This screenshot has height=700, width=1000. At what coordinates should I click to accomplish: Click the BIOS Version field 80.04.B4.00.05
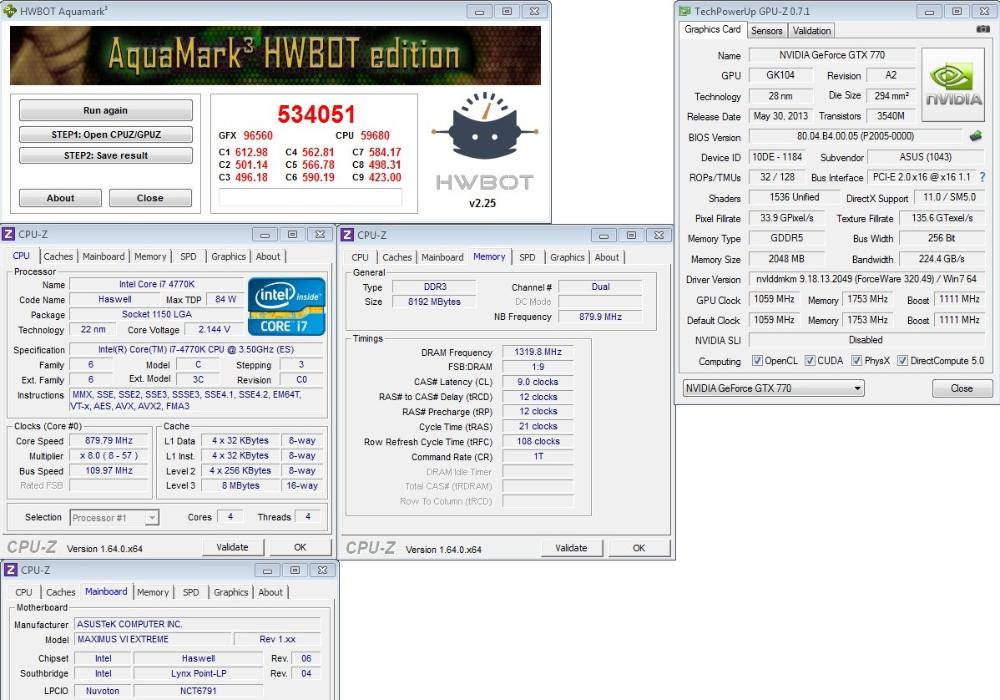855,136
